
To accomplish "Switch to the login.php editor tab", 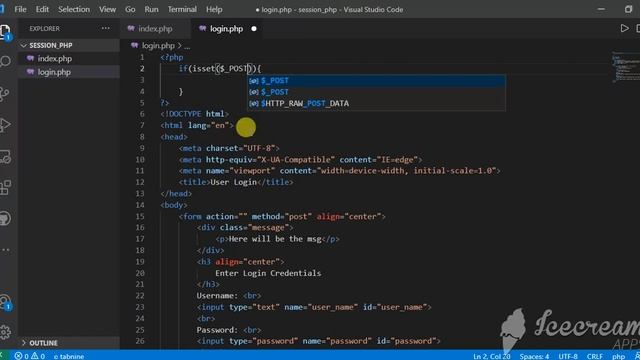I will point(226,29).
